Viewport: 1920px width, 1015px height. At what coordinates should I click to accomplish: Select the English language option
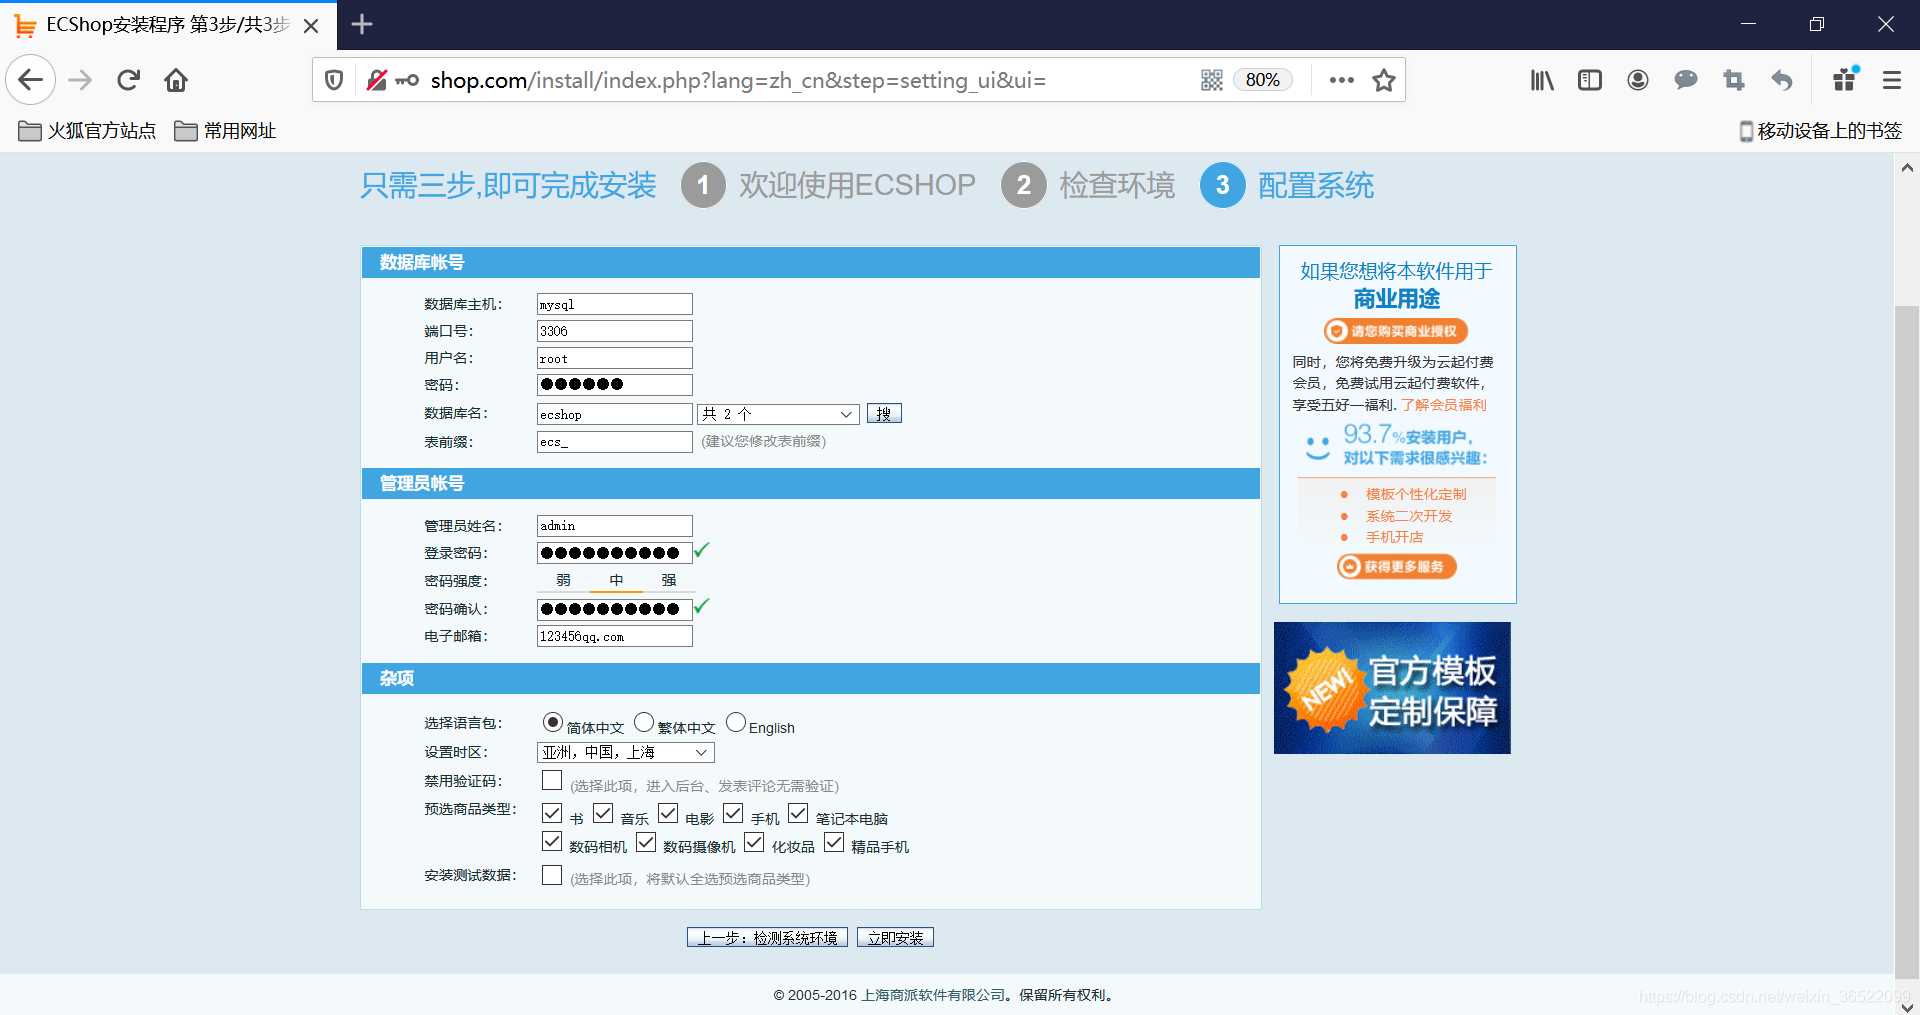736,722
